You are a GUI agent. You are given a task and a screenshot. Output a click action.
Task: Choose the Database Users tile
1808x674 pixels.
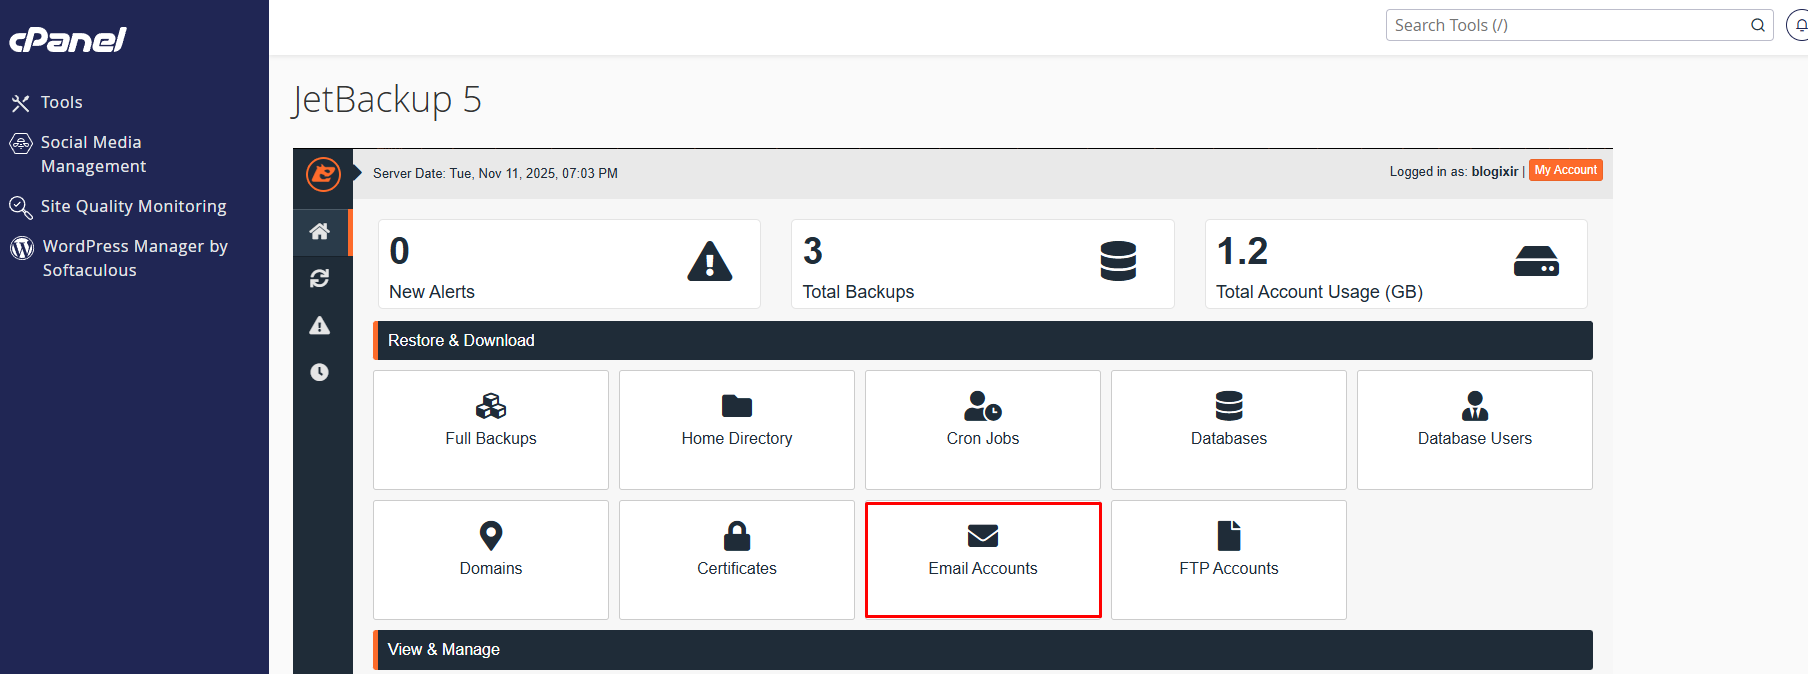[x=1475, y=429]
